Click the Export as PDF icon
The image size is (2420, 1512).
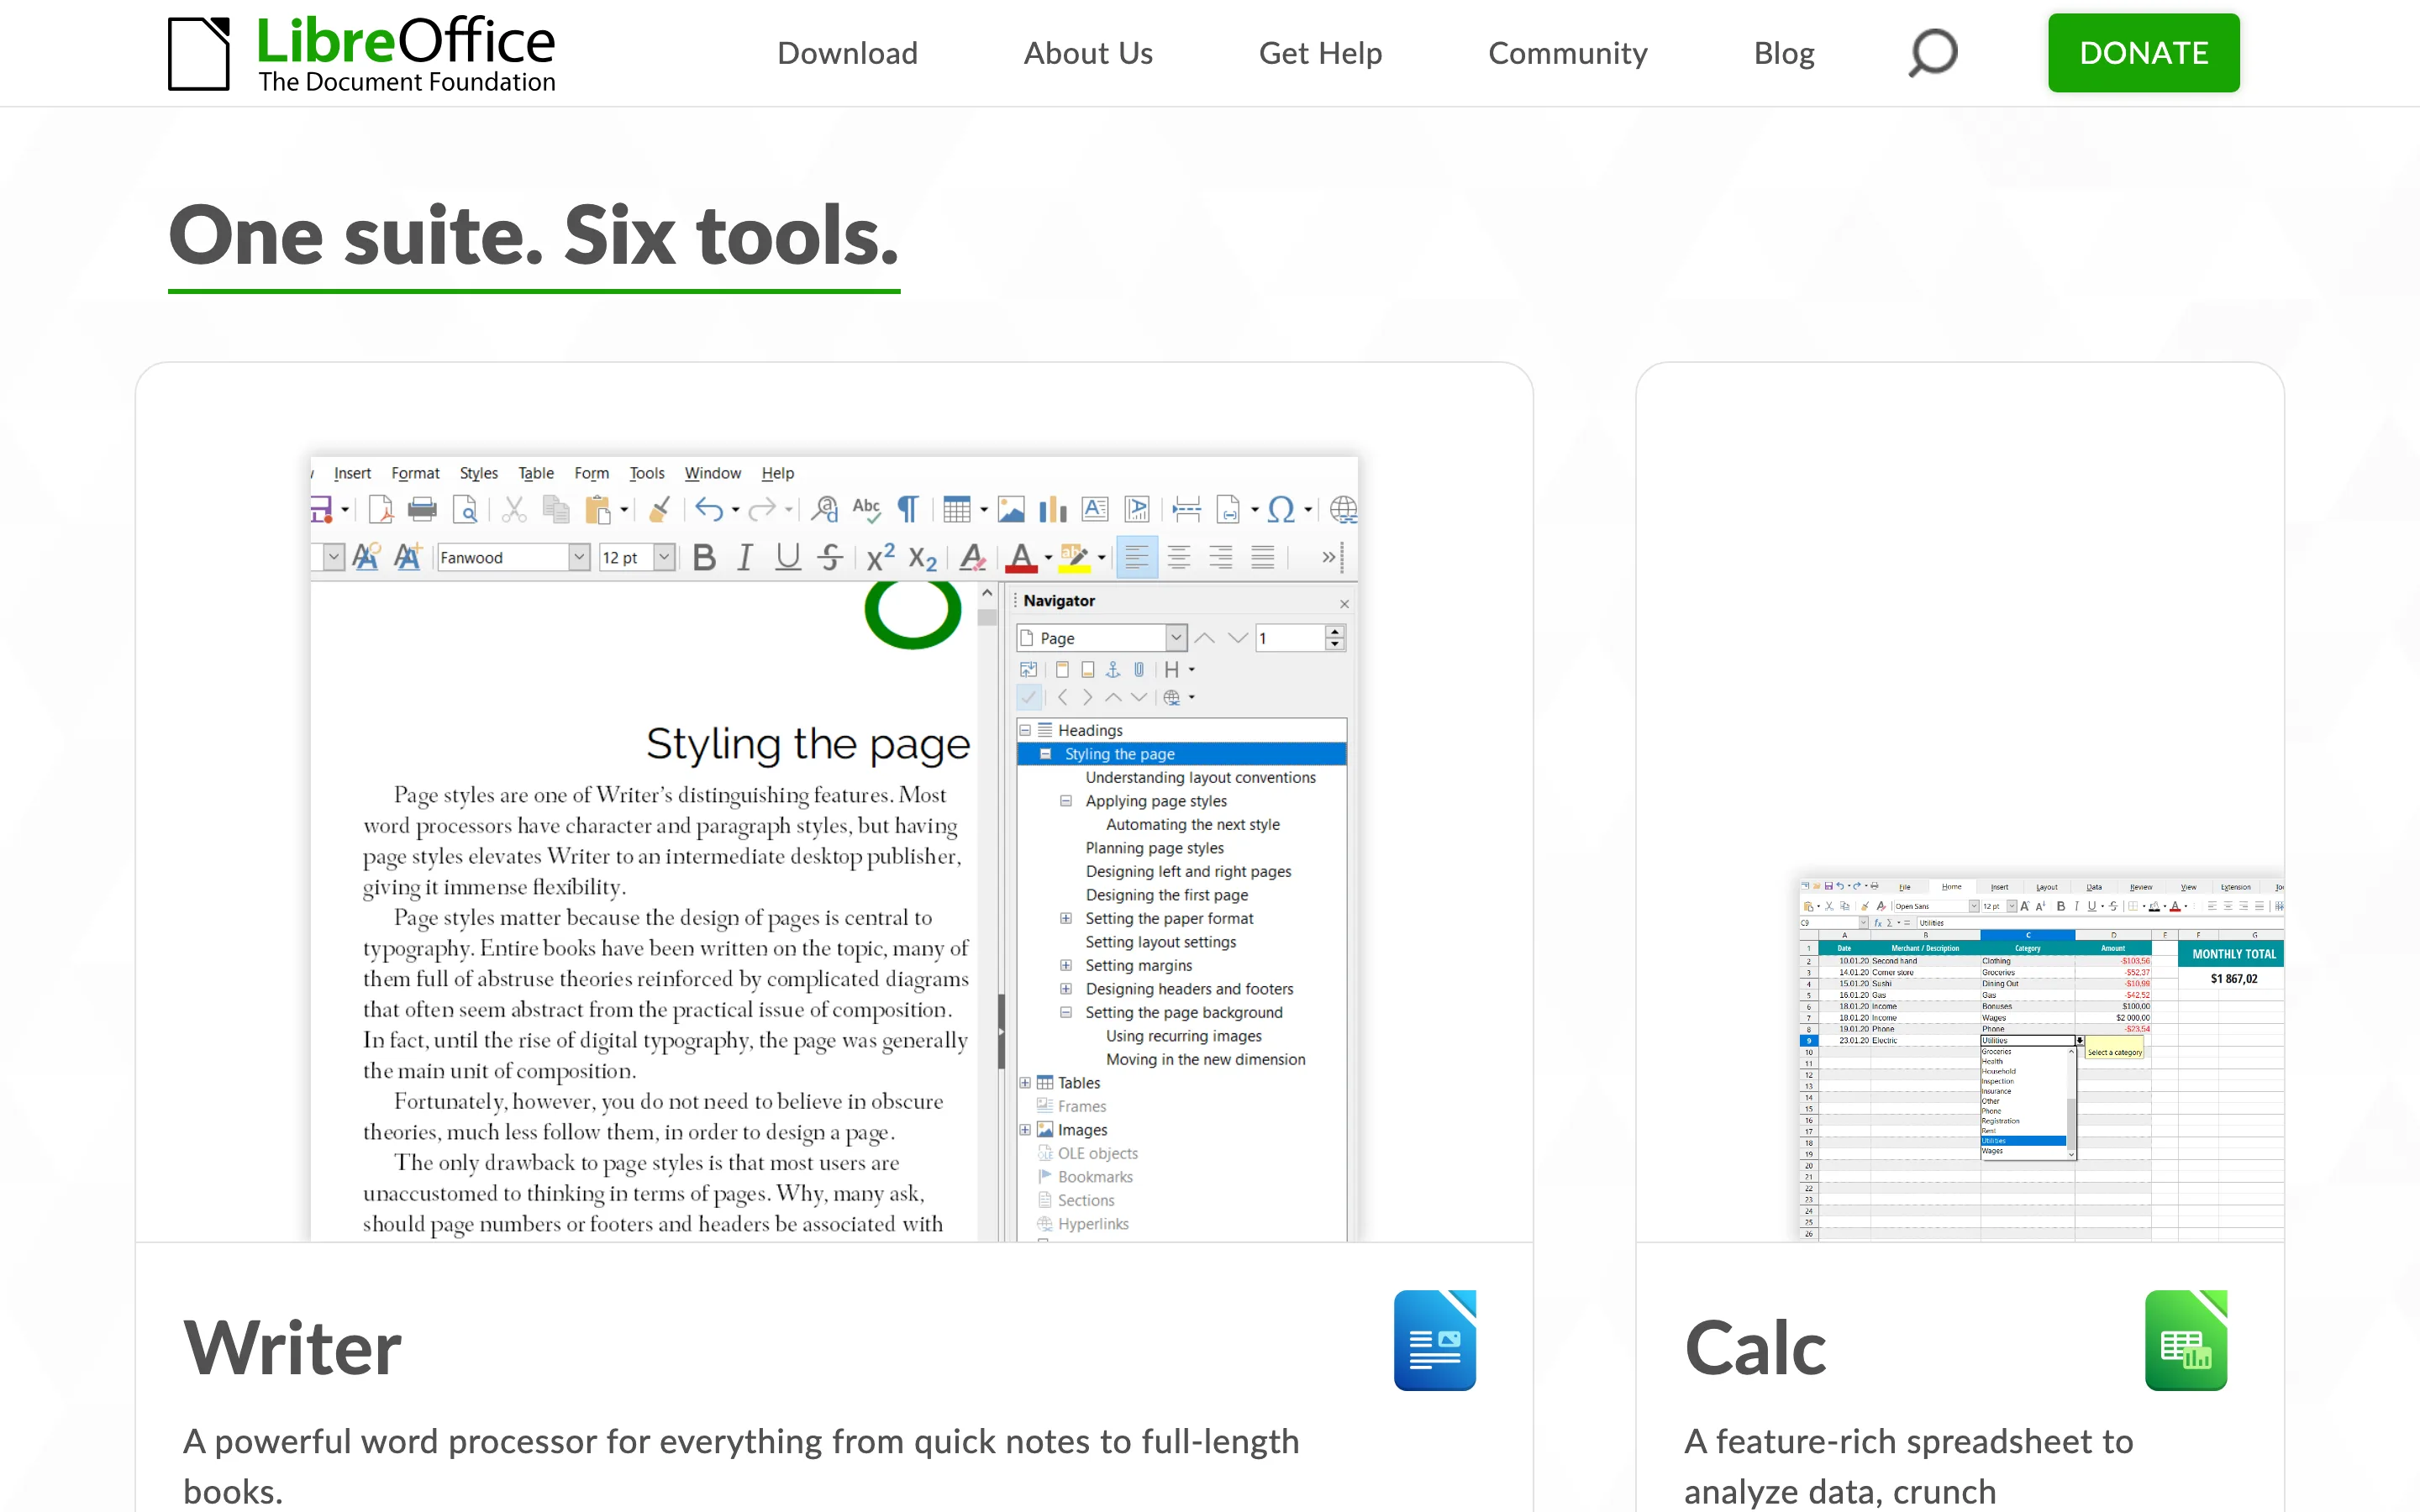pyautogui.click(x=380, y=510)
